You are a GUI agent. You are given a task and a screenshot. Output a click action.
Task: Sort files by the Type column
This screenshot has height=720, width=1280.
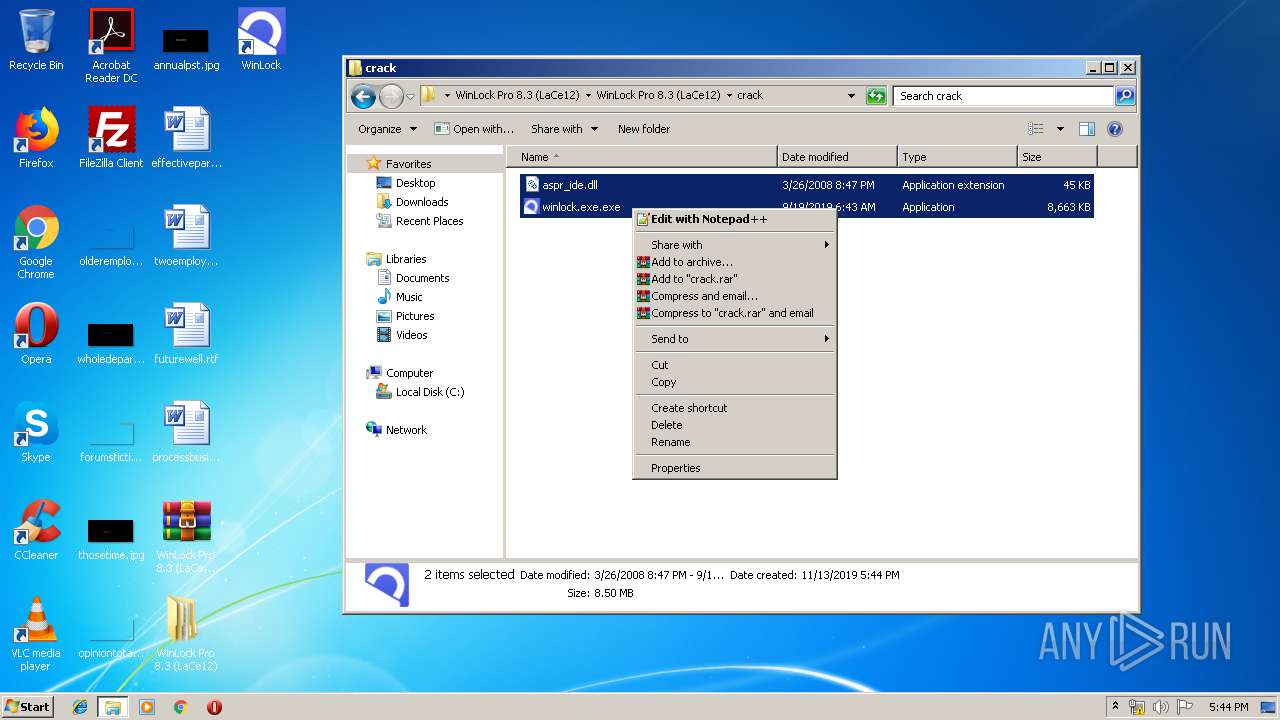(957, 157)
